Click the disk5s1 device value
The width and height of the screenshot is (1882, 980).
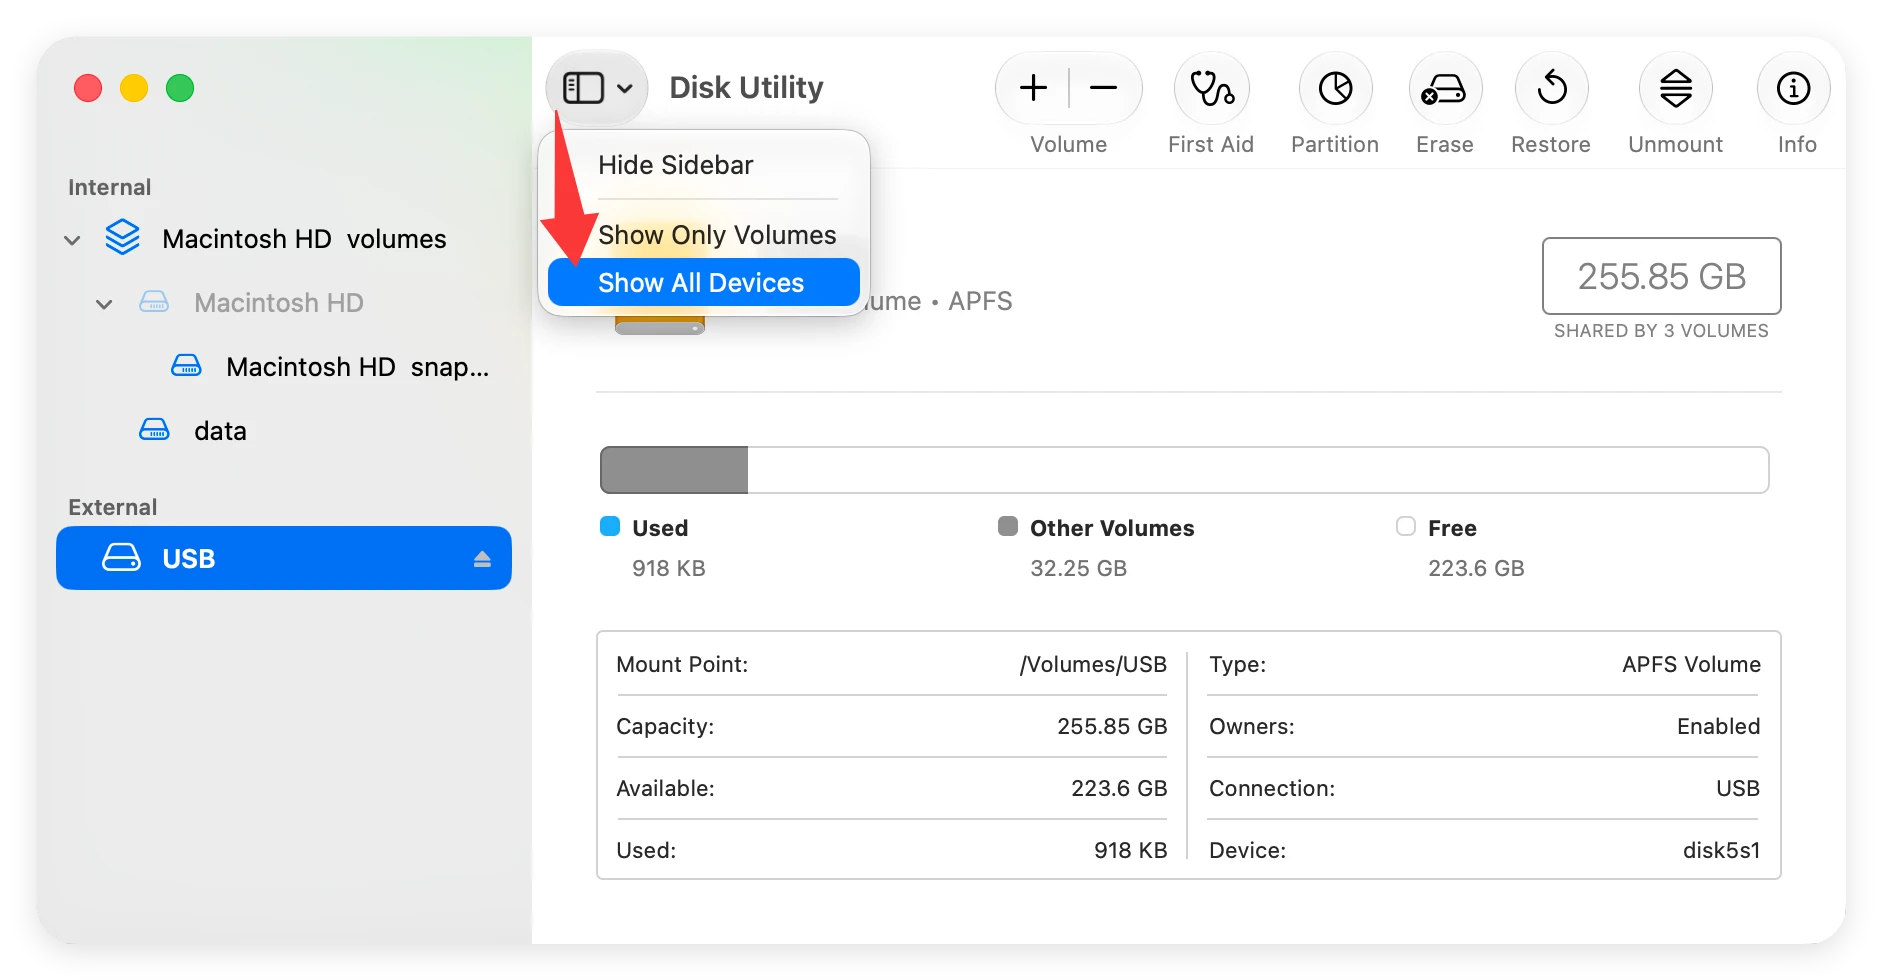click(x=1721, y=851)
